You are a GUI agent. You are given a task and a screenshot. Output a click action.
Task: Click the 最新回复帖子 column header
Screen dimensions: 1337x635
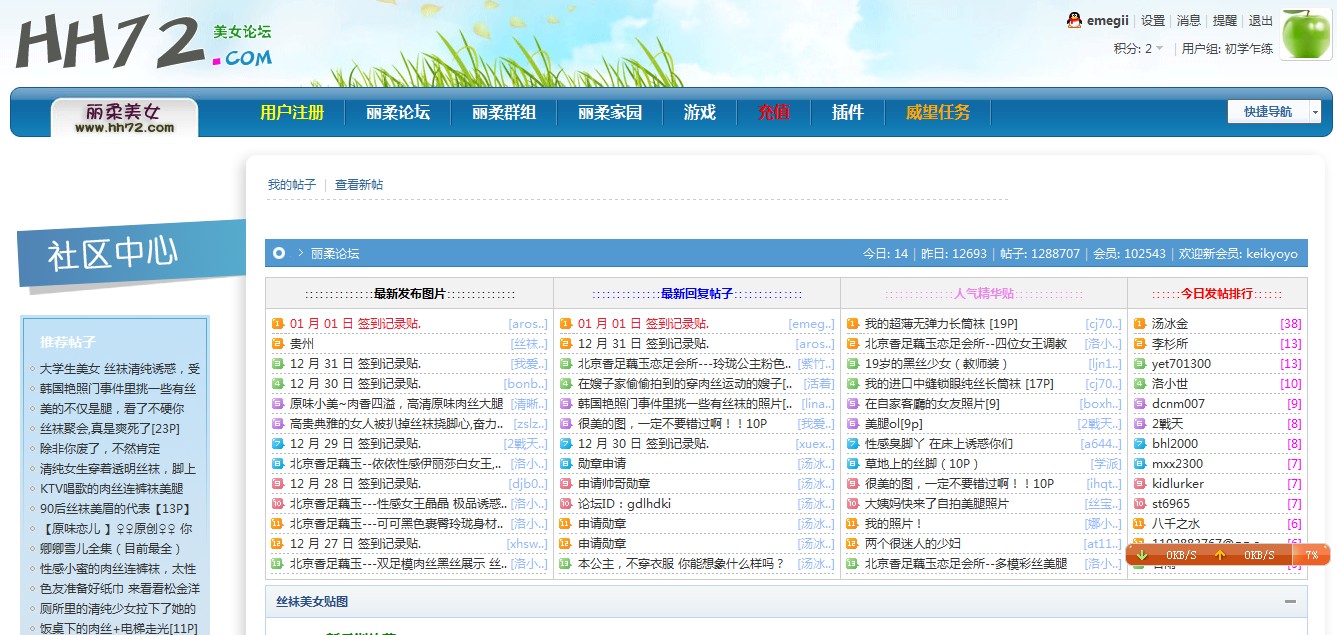click(x=697, y=294)
